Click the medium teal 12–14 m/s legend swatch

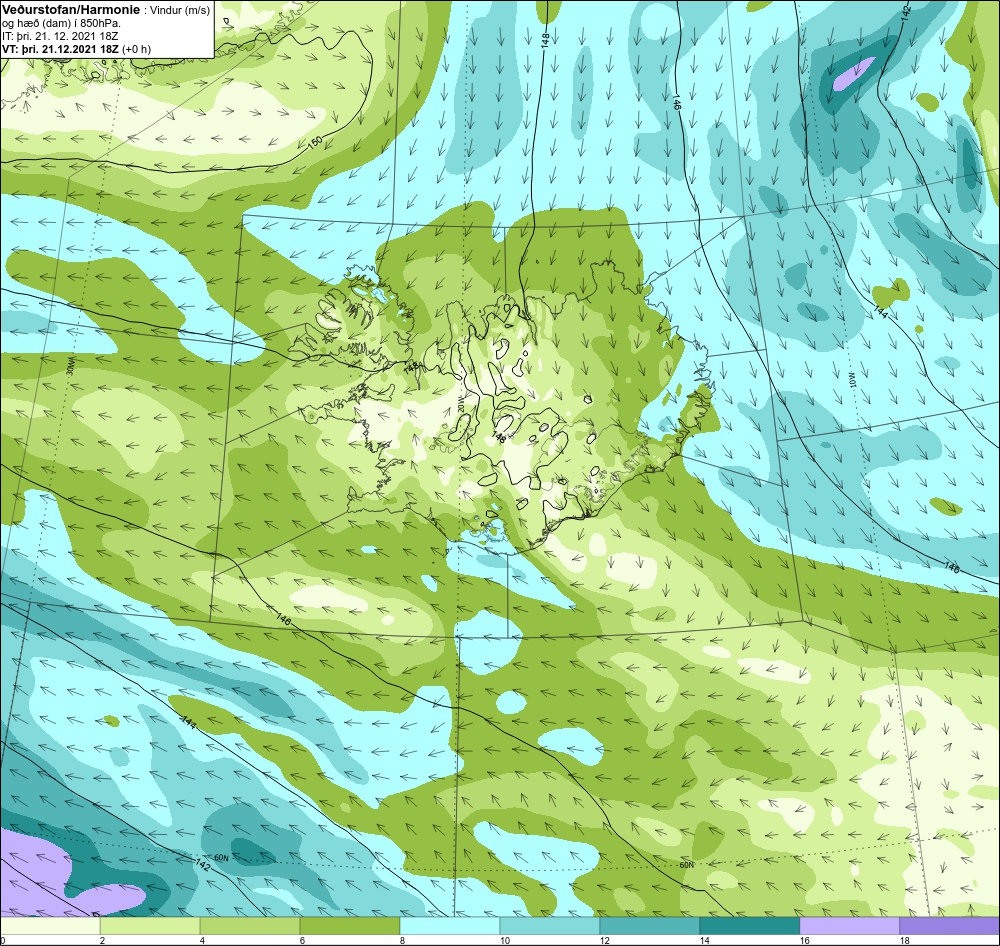tap(650, 926)
